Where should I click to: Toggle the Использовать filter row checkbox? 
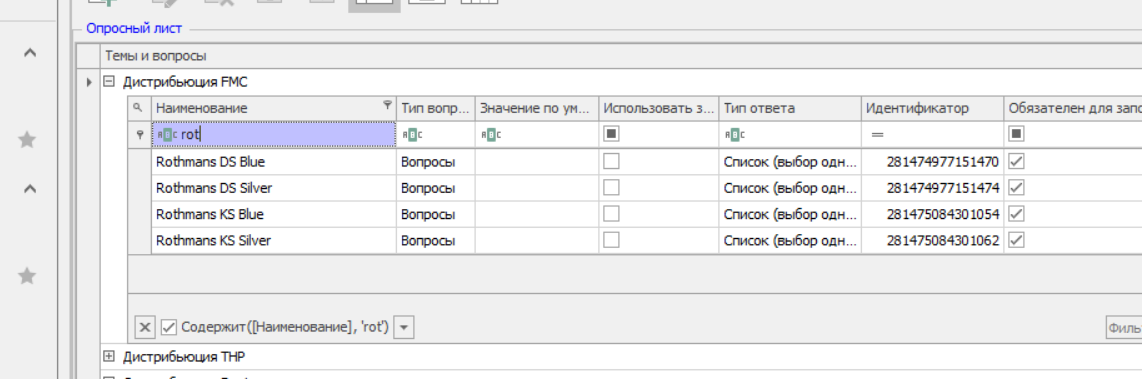pyautogui.click(x=611, y=134)
